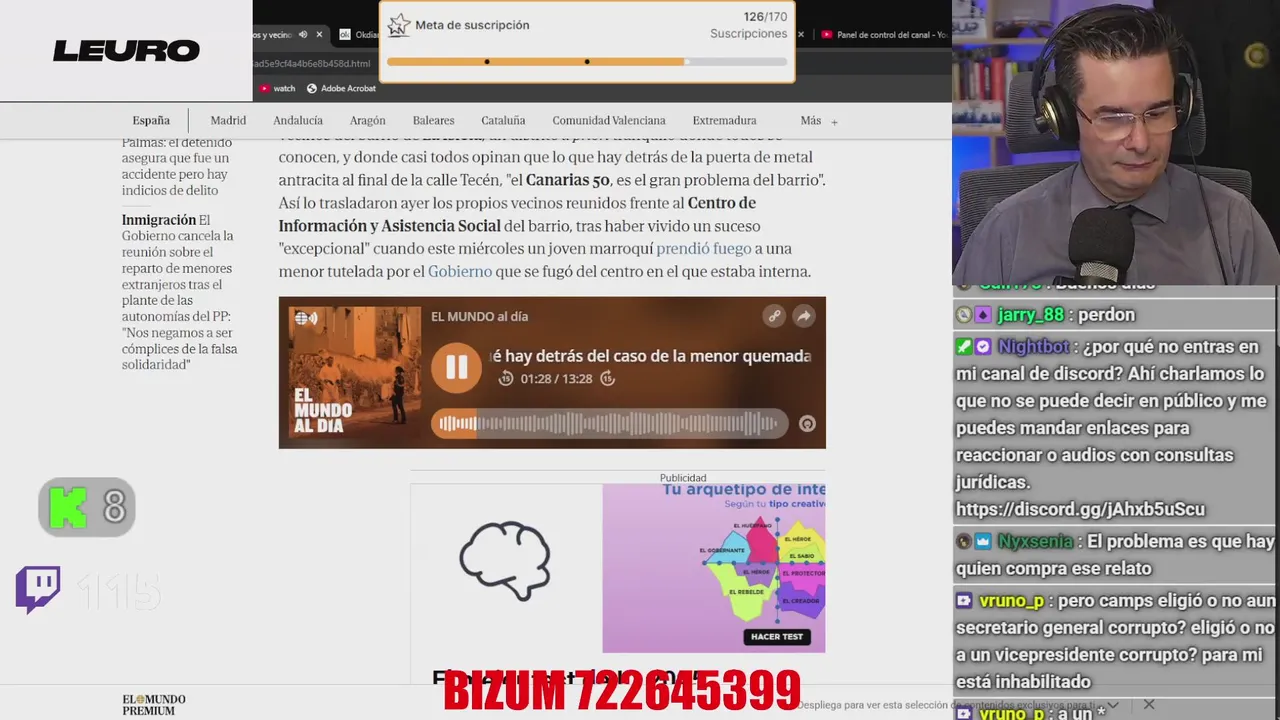
Task: Click the badge beside jarry_88
Action: point(983,315)
